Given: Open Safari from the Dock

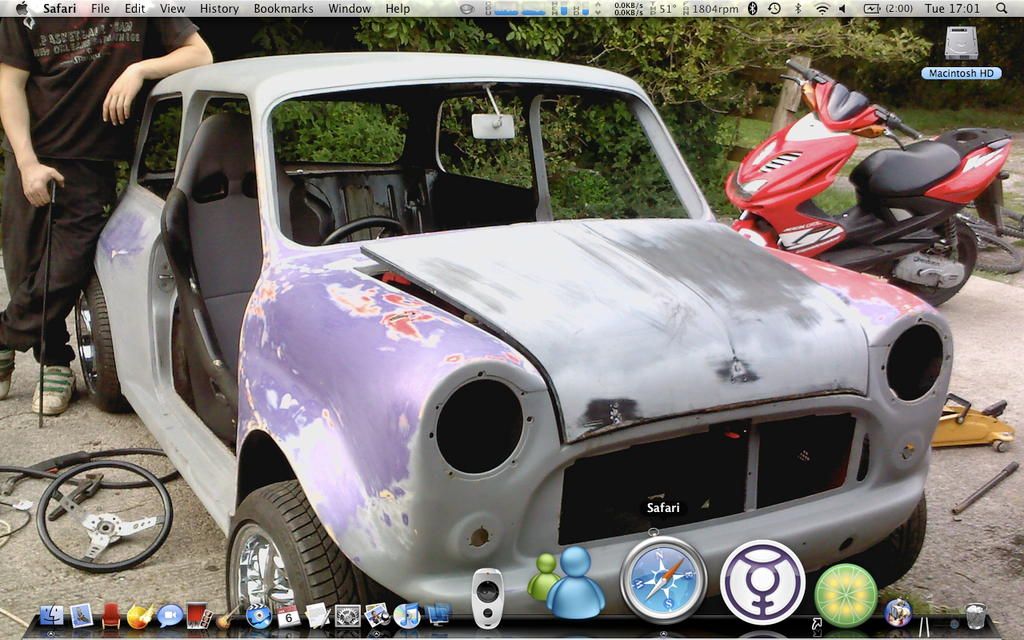Looking at the screenshot, I should click(x=663, y=579).
